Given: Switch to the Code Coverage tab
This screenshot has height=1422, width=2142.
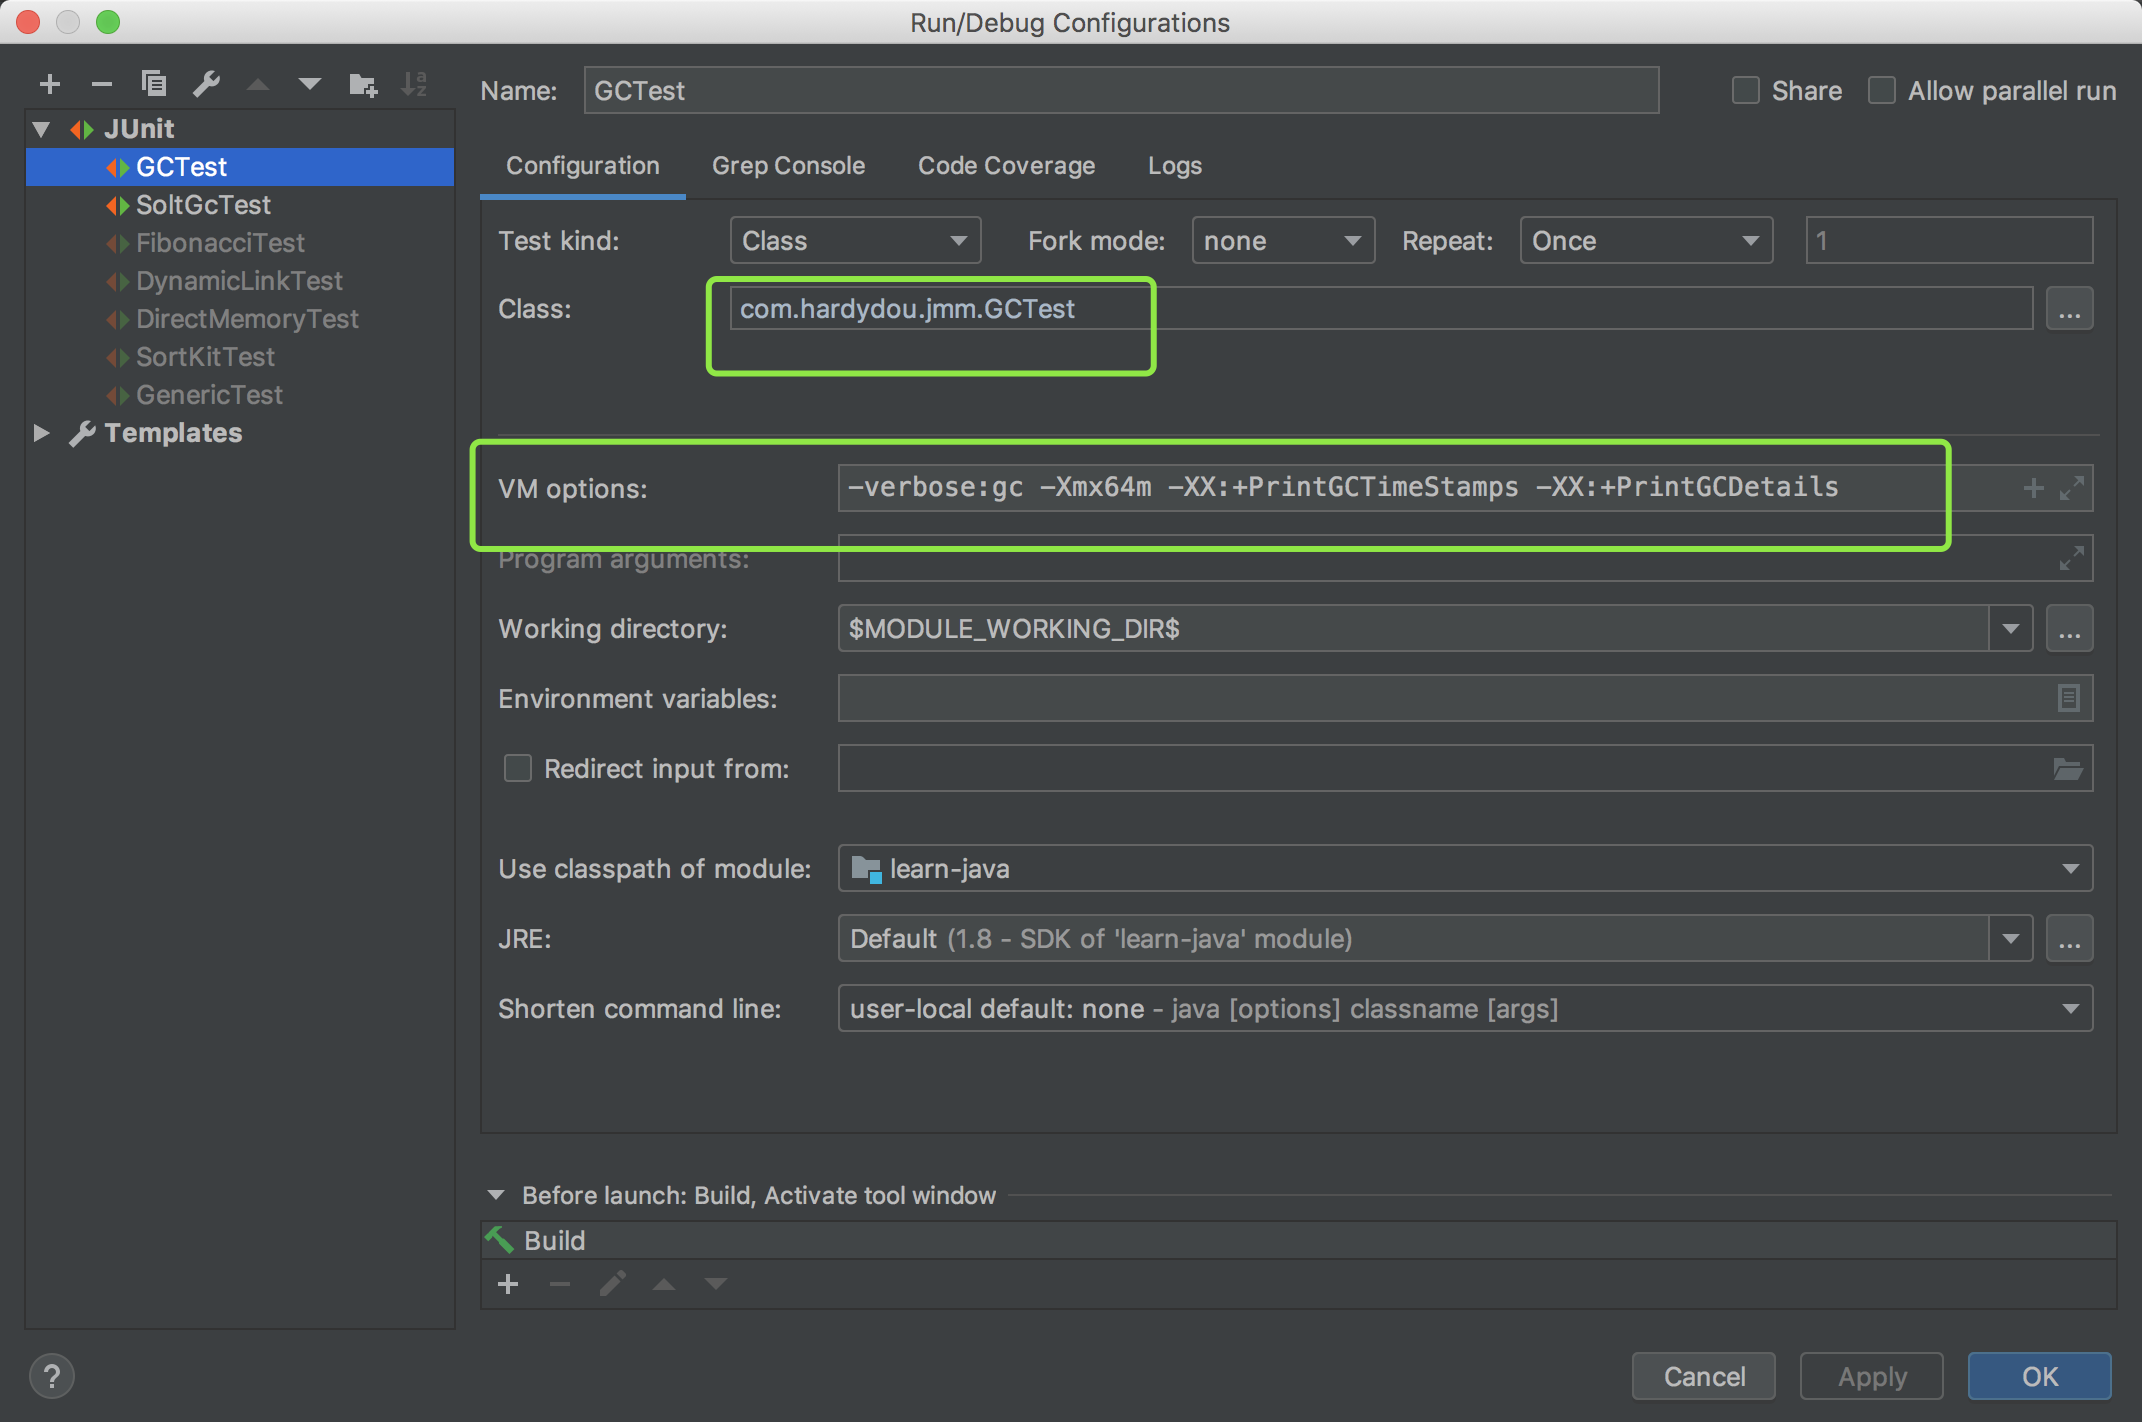Looking at the screenshot, I should [1006, 166].
